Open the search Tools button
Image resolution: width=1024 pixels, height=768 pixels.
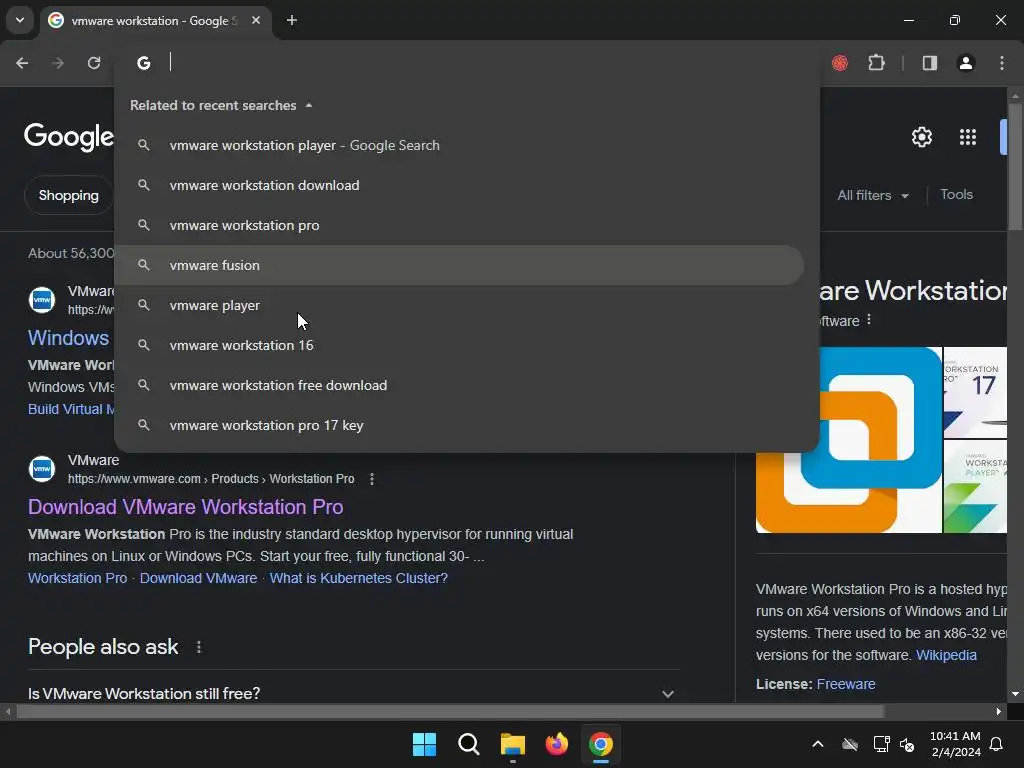coord(956,195)
